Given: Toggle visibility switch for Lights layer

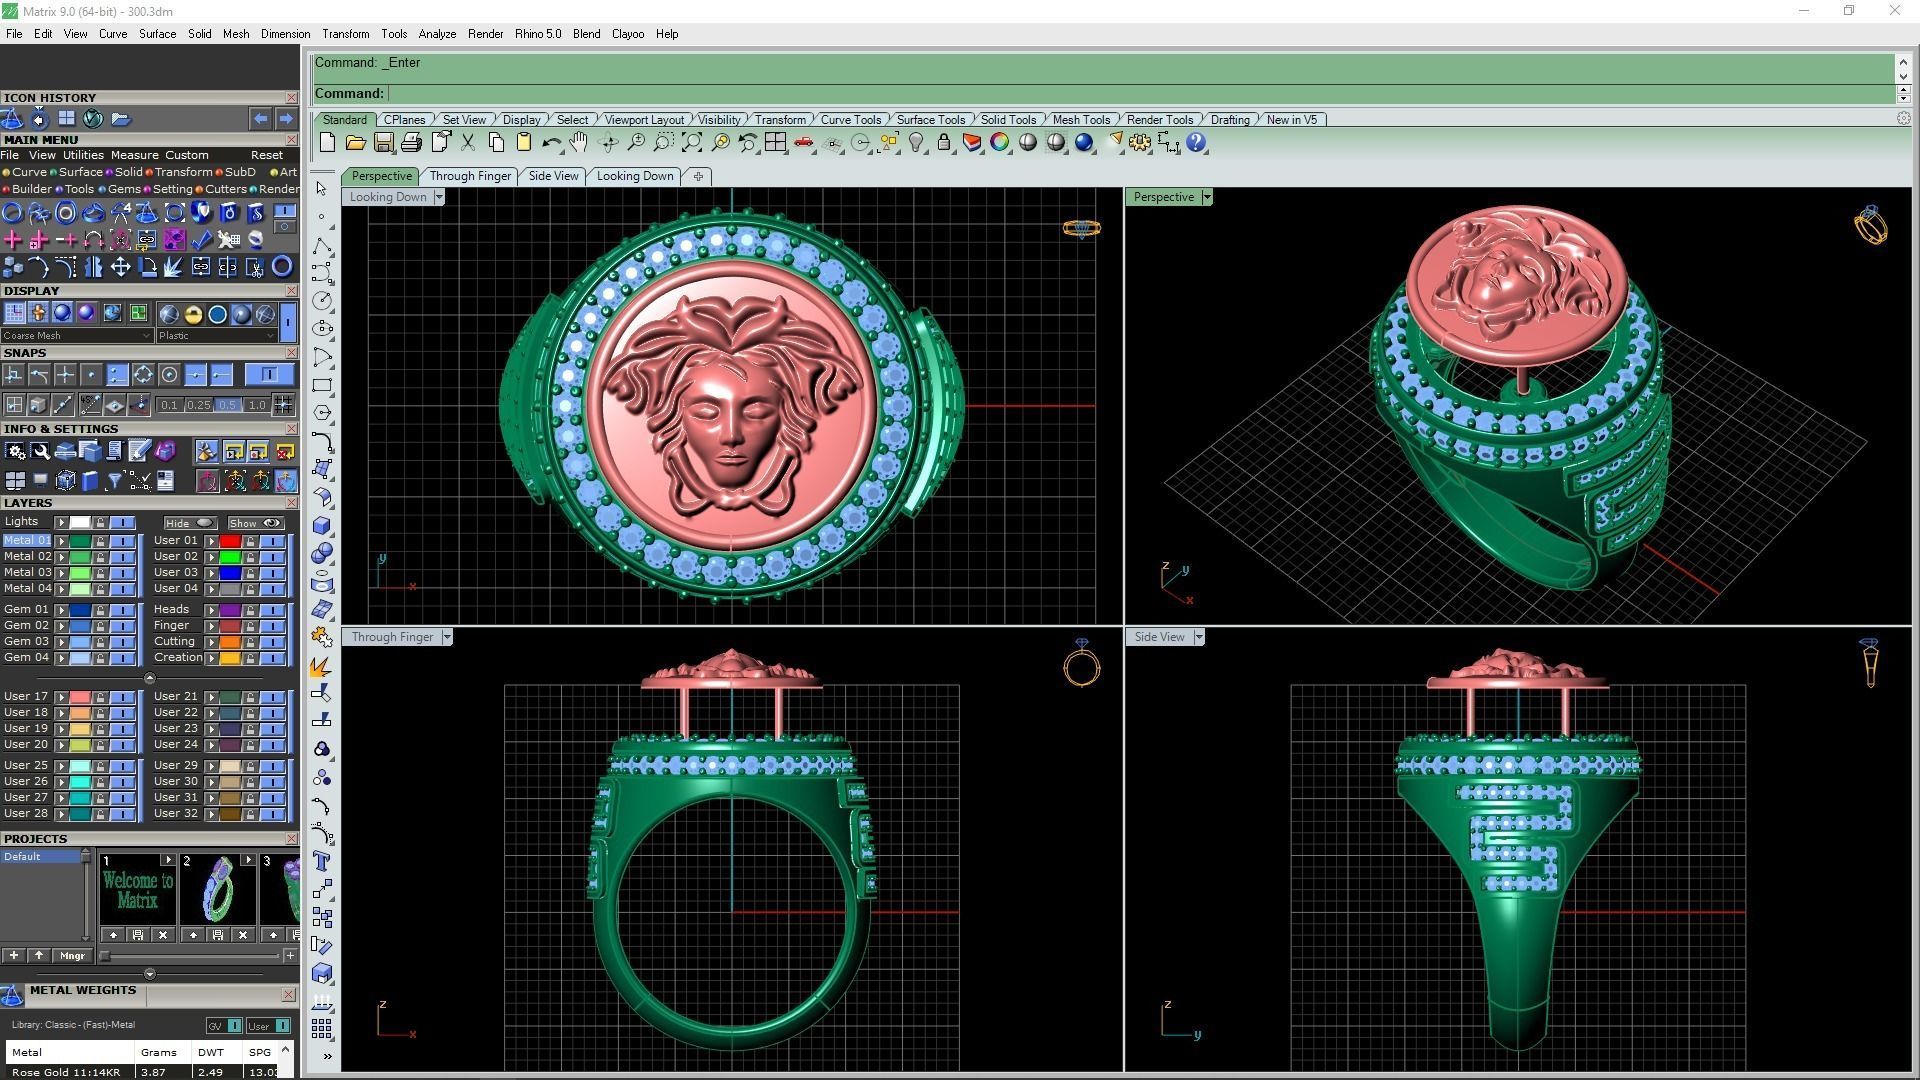Looking at the screenshot, I should click(x=122, y=523).
